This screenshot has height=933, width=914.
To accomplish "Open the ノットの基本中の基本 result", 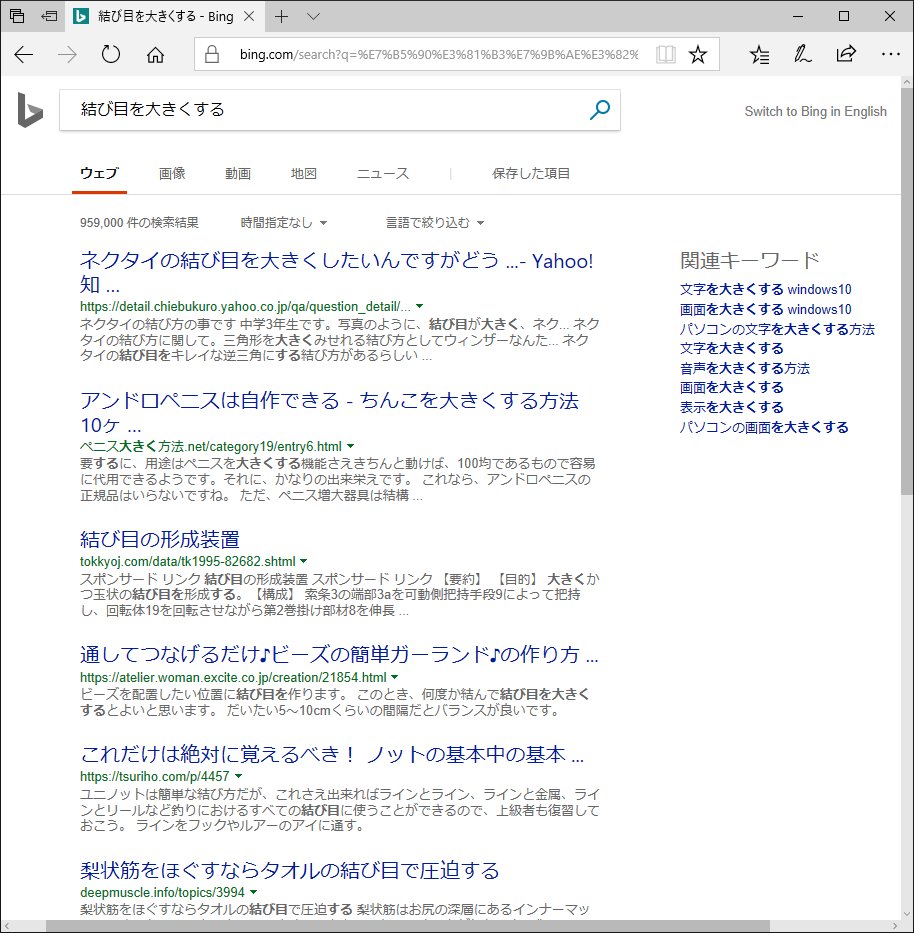I will 332,754.
